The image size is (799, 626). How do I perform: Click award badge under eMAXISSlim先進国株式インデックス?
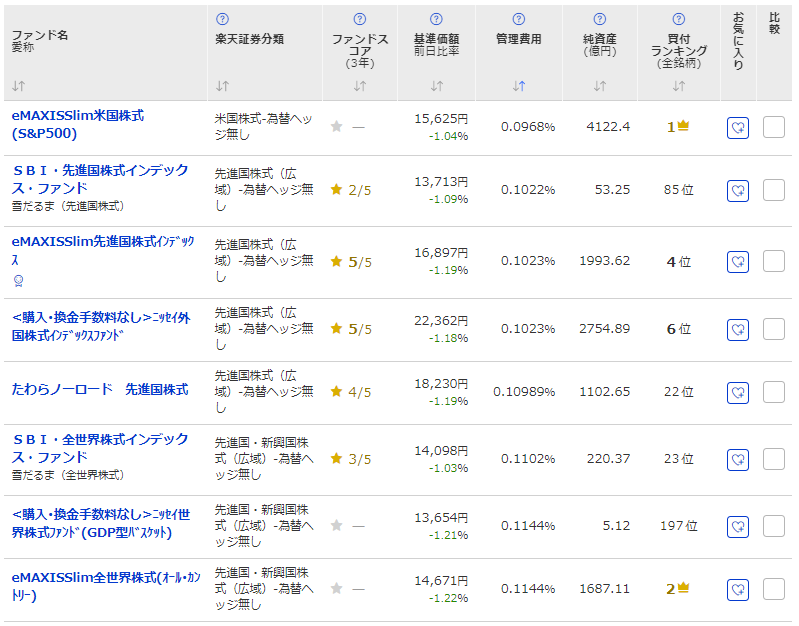pos(18,281)
